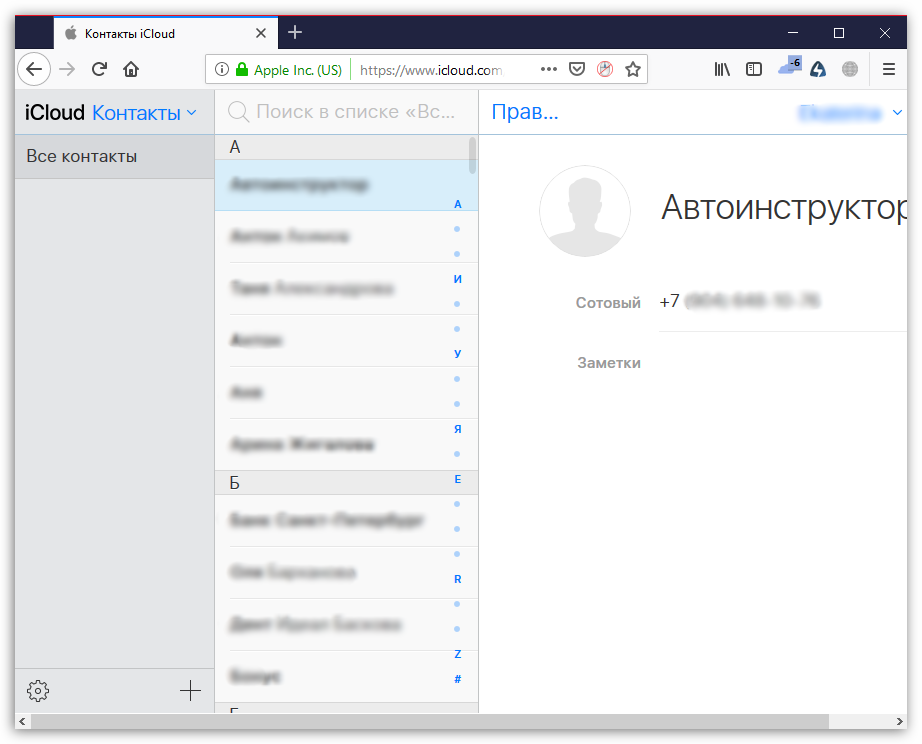Image resolution: width=922 pixels, height=744 pixels.
Task: Click the Прав... edit button
Action: click(525, 111)
